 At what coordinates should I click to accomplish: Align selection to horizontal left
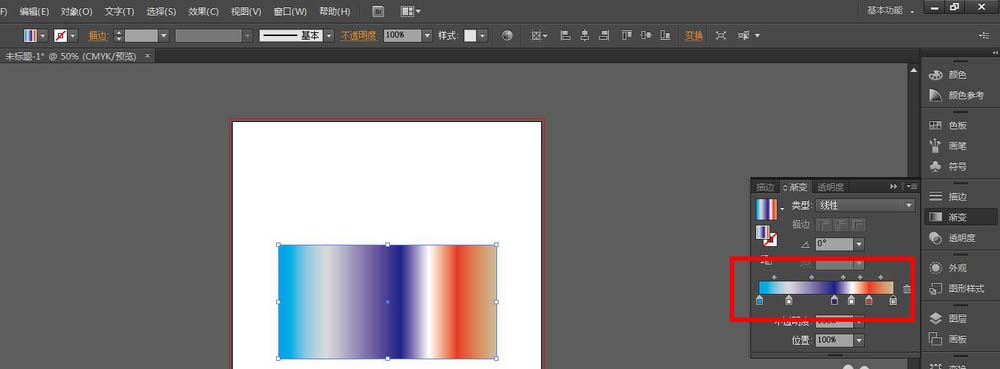pos(565,36)
